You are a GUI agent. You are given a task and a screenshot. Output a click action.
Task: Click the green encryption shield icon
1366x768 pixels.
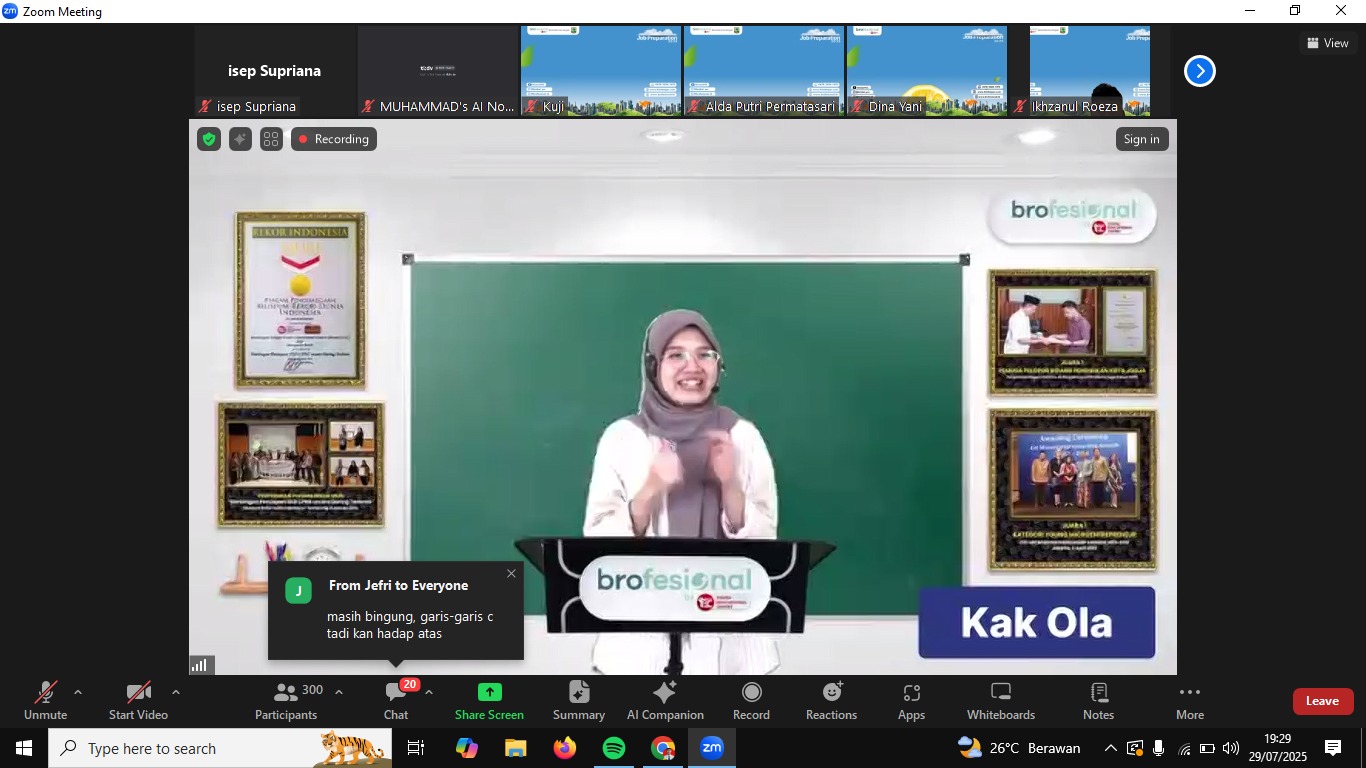click(209, 139)
